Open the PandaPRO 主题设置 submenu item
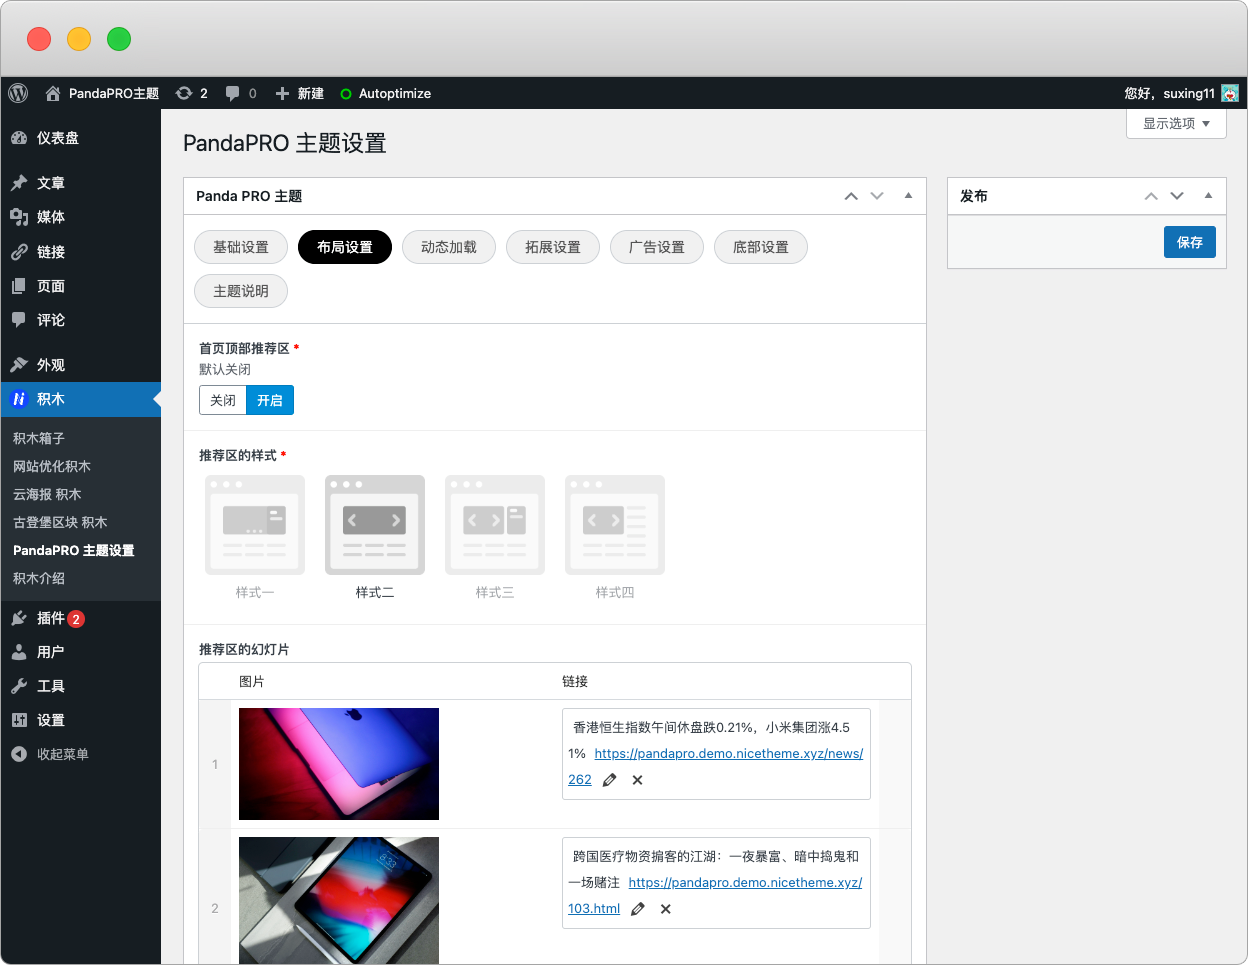 [x=74, y=550]
